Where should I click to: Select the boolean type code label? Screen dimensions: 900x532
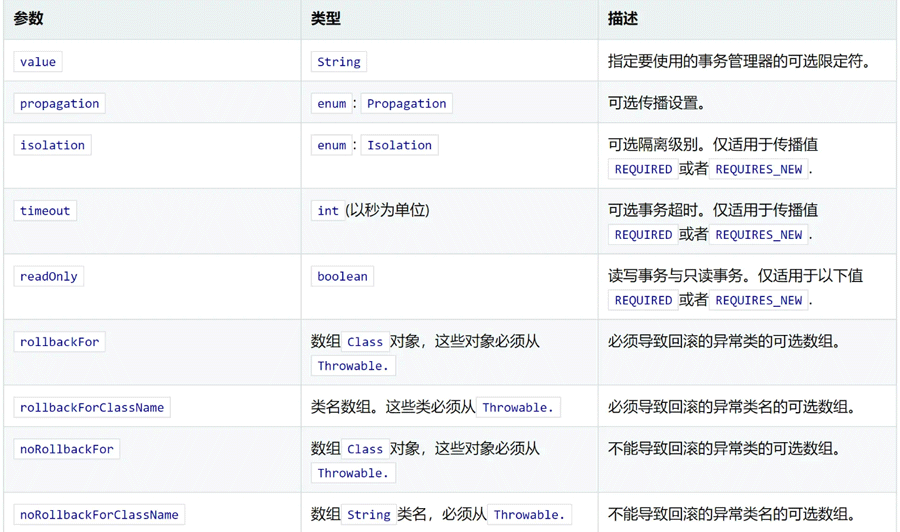pos(342,277)
